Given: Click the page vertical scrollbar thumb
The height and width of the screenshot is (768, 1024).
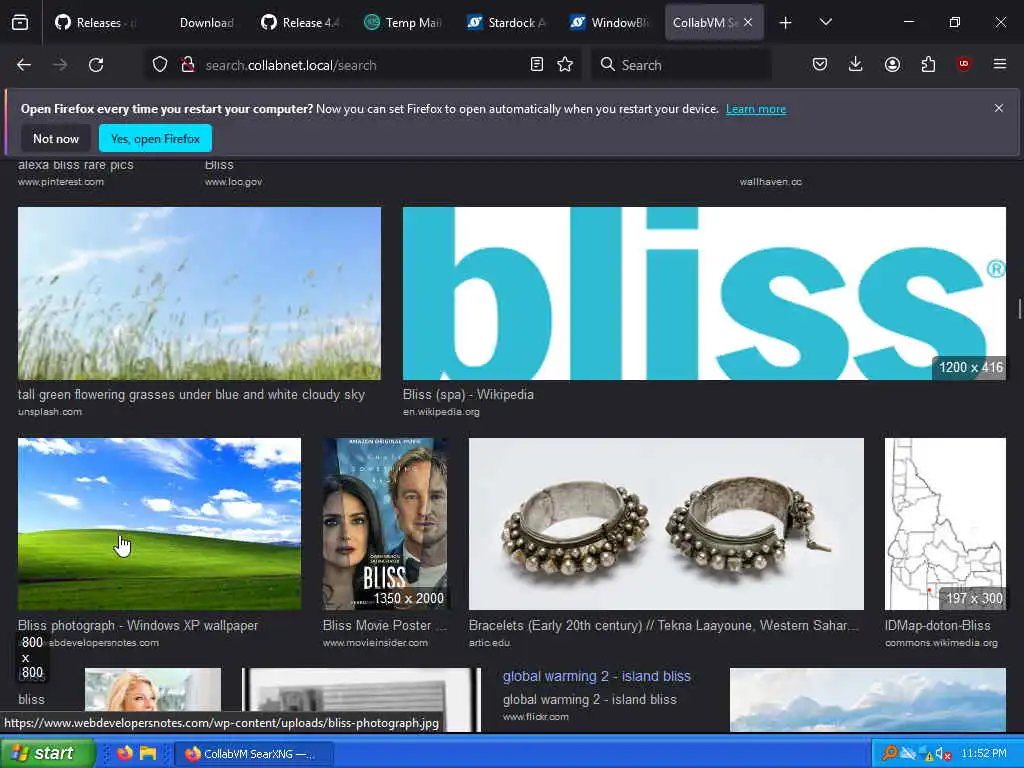Looking at the screenshot, I should pyautogui.click(x=1019, y=308).
